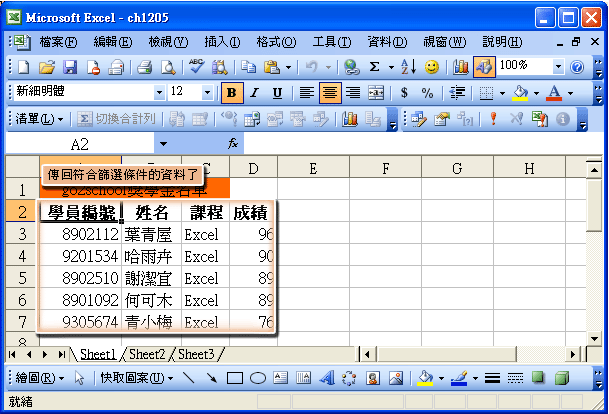Click the fill color paint bucket swatch

coord(517,92)
